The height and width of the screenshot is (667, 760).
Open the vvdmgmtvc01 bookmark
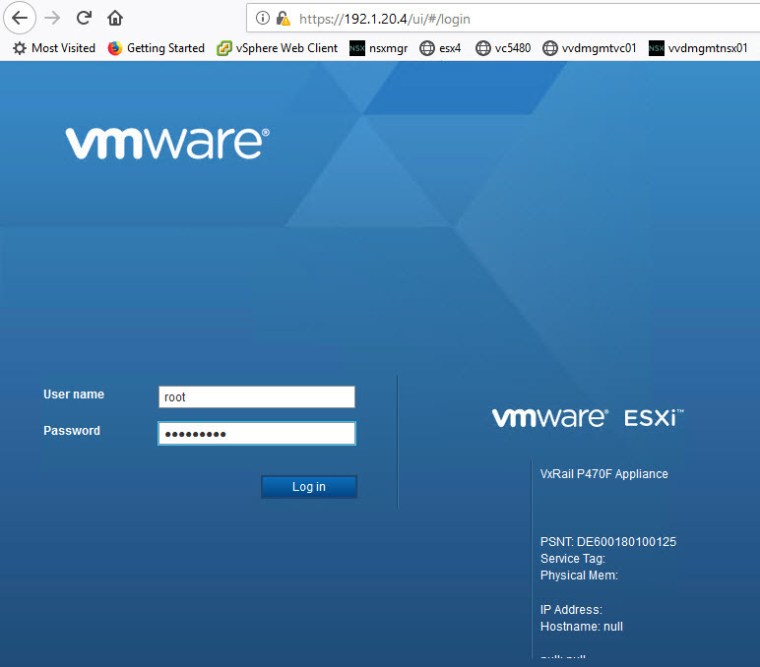point(589,48)
